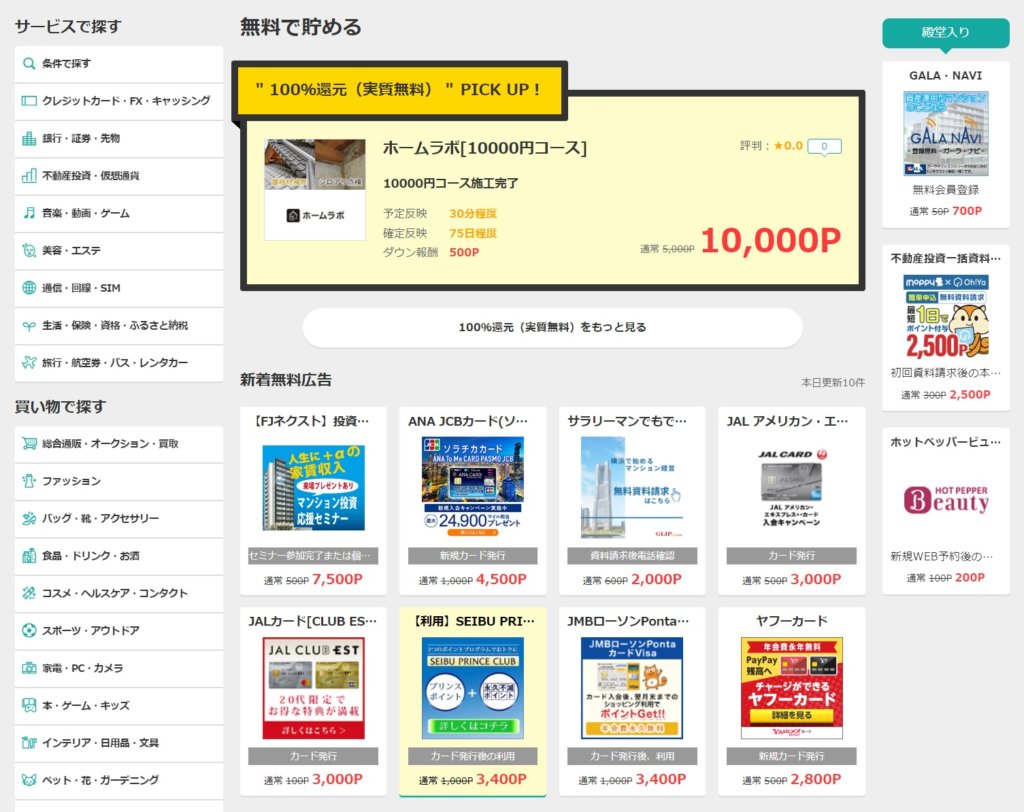
Task: Open the ファッション shopping category
Action: pos(118,481)
